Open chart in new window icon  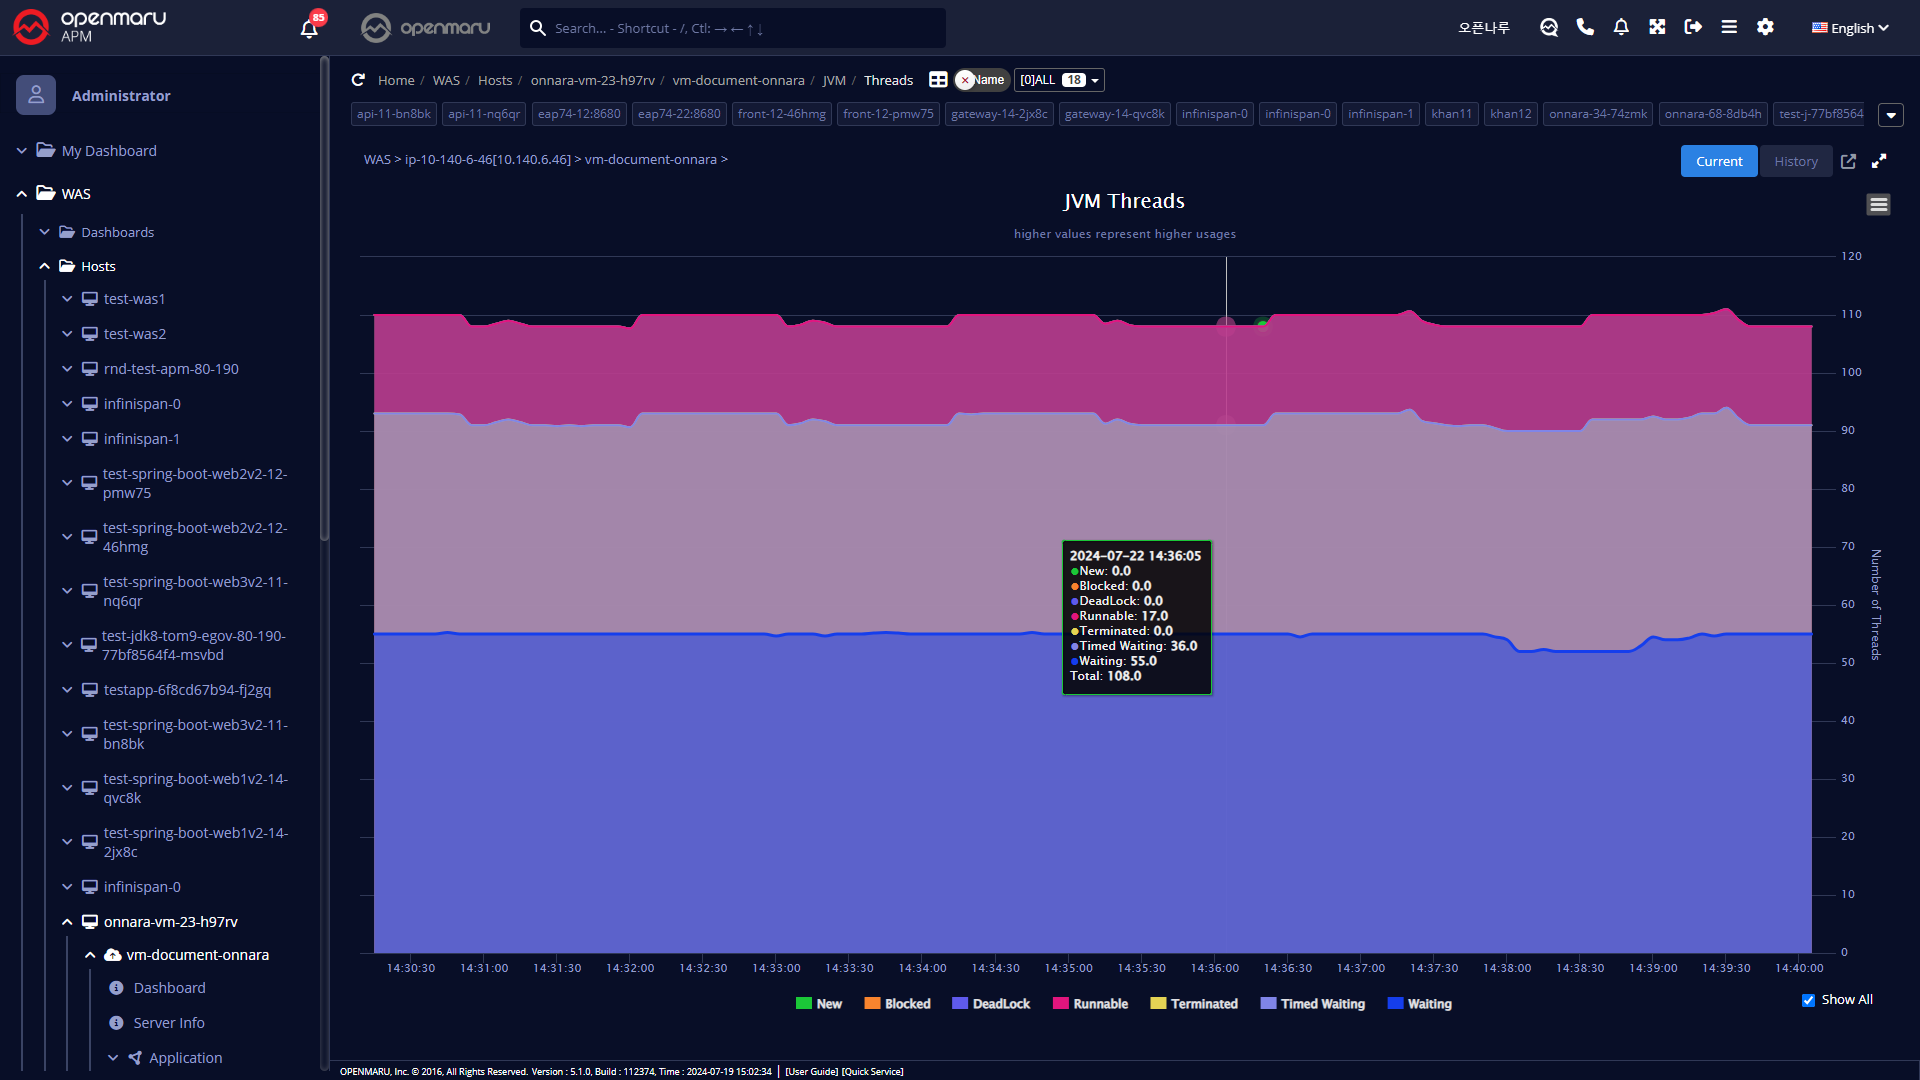pyautogui.click(x=1848, y=161)
